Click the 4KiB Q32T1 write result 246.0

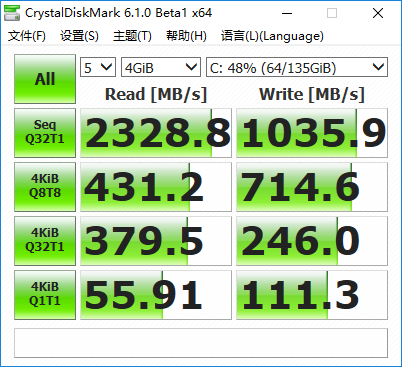click(x=312, y=241)
